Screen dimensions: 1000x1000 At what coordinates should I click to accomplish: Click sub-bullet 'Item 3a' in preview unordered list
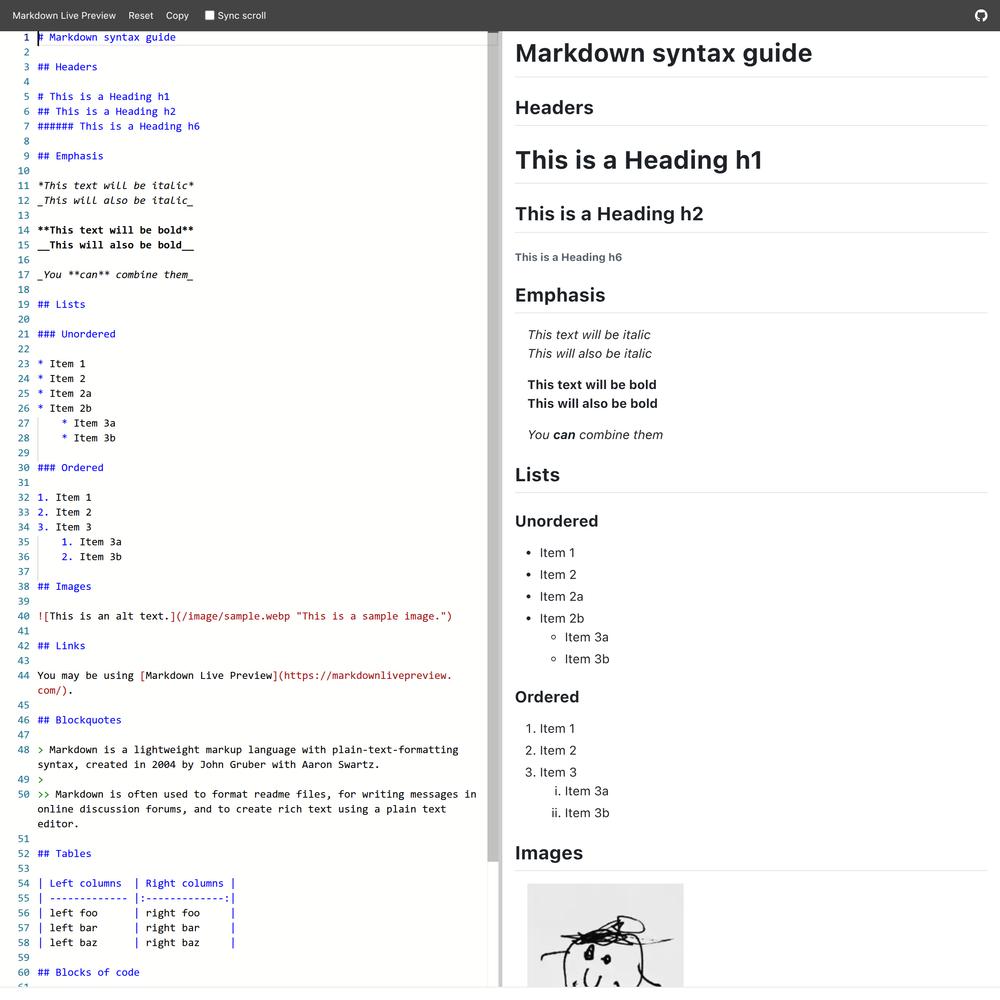pos(586,637)
